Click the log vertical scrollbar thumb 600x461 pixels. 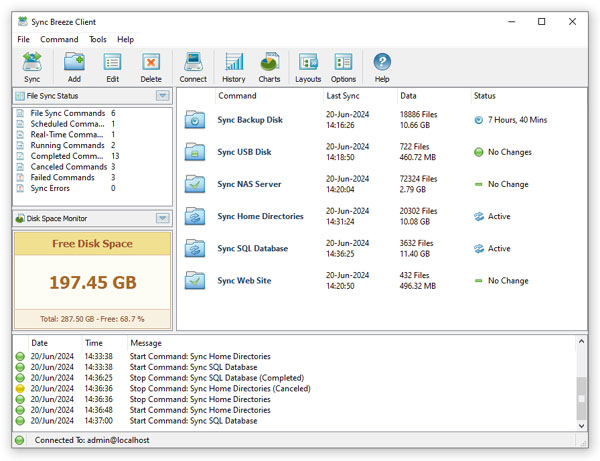[581, 399]
